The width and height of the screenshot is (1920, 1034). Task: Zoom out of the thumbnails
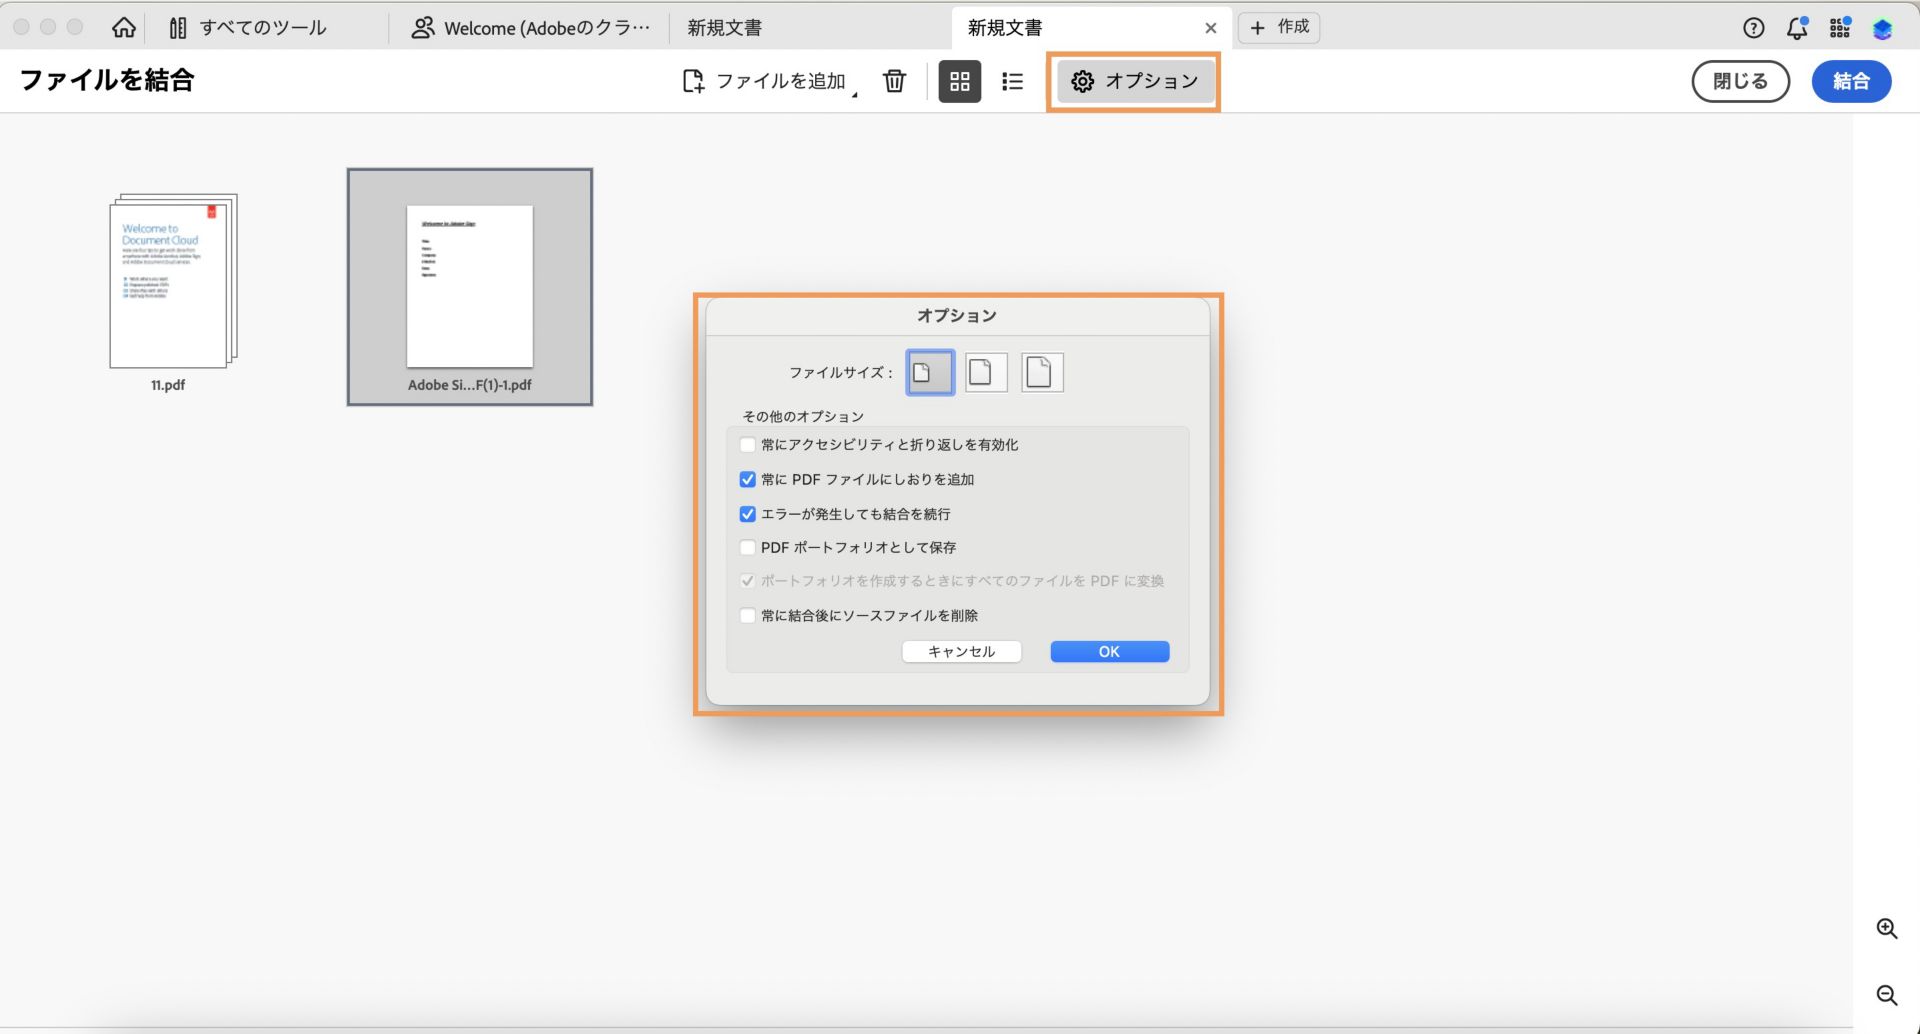[1887, 995]
